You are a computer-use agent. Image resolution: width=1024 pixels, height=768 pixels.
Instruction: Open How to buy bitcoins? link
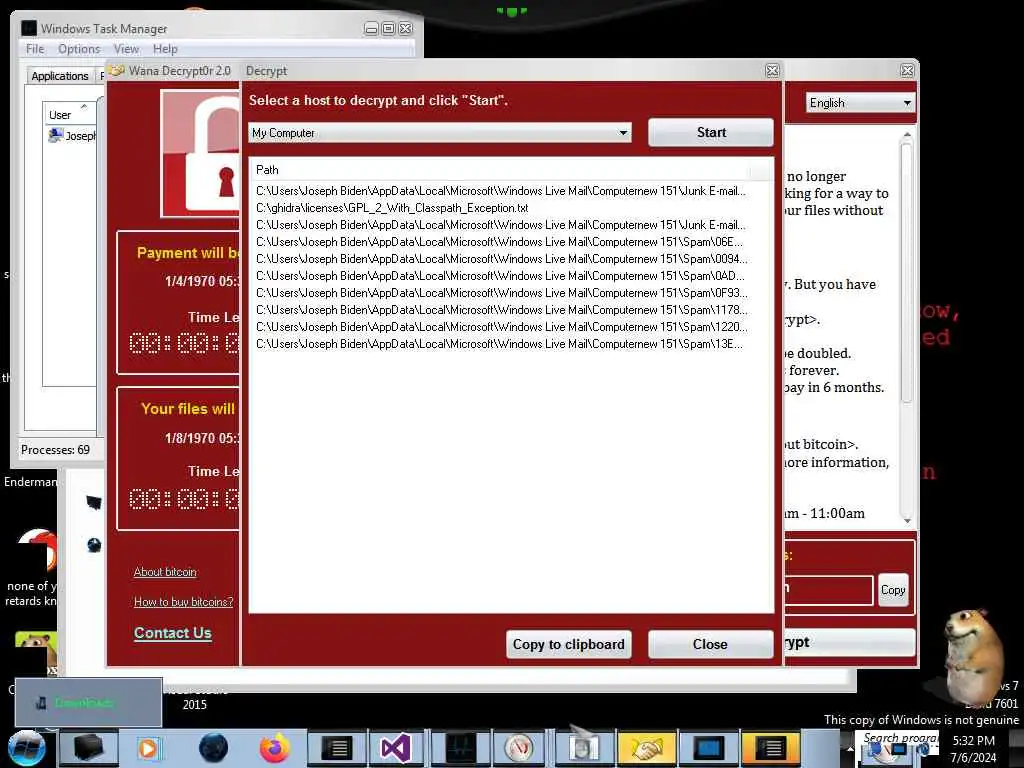[x=183, y=602]
